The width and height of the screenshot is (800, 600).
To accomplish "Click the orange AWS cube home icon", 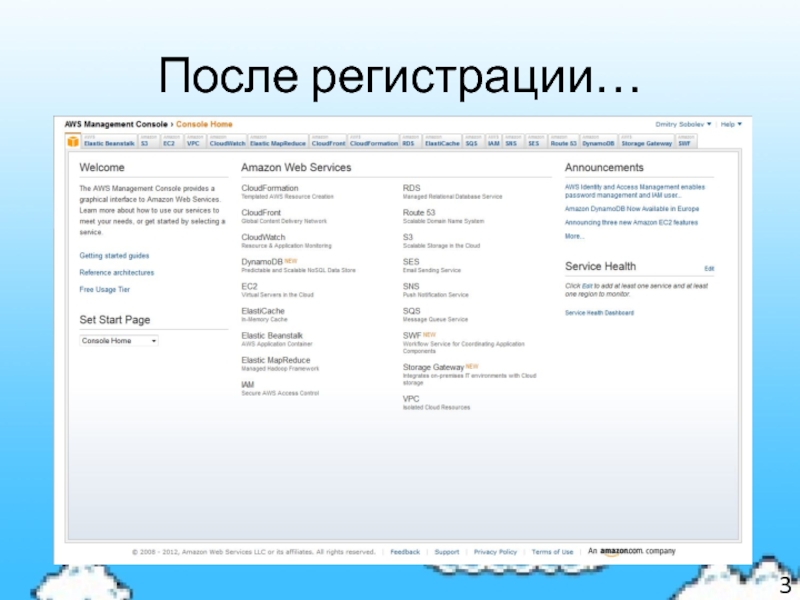I will [x=73, y=141].
